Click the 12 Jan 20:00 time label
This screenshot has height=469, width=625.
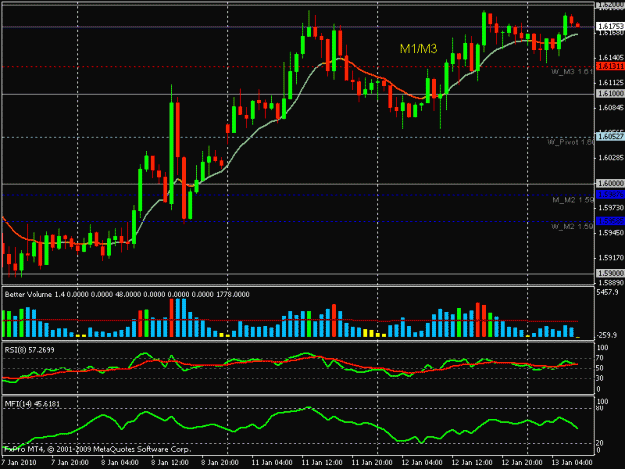click(521, 463)
